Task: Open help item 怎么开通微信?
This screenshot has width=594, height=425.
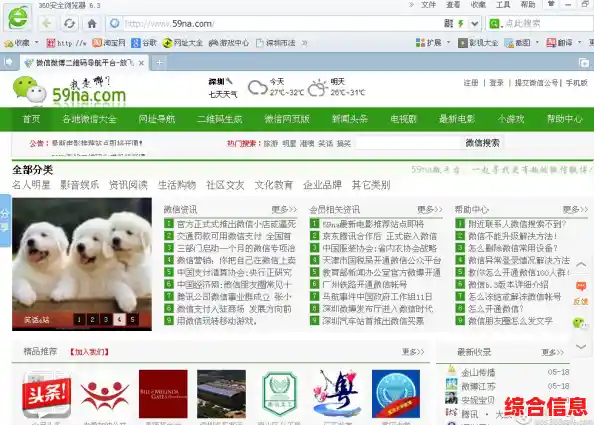Action: (x=496, y=309)
